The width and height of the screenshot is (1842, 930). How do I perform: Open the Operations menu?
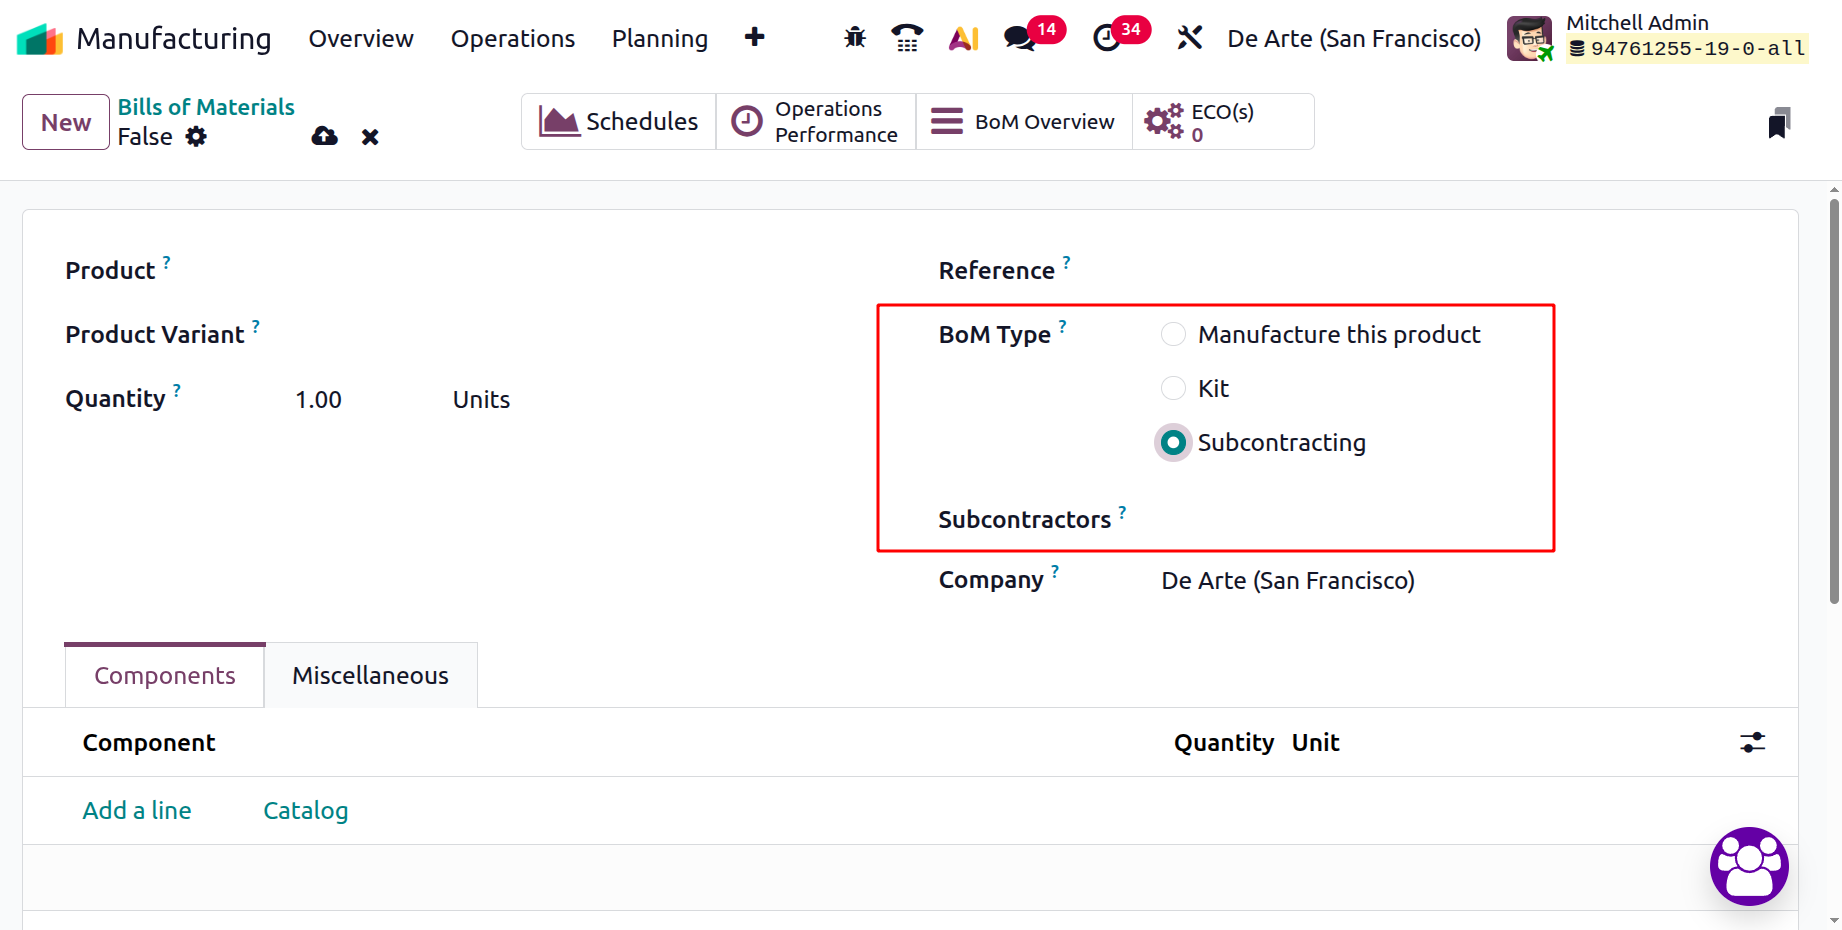point(512,38)
